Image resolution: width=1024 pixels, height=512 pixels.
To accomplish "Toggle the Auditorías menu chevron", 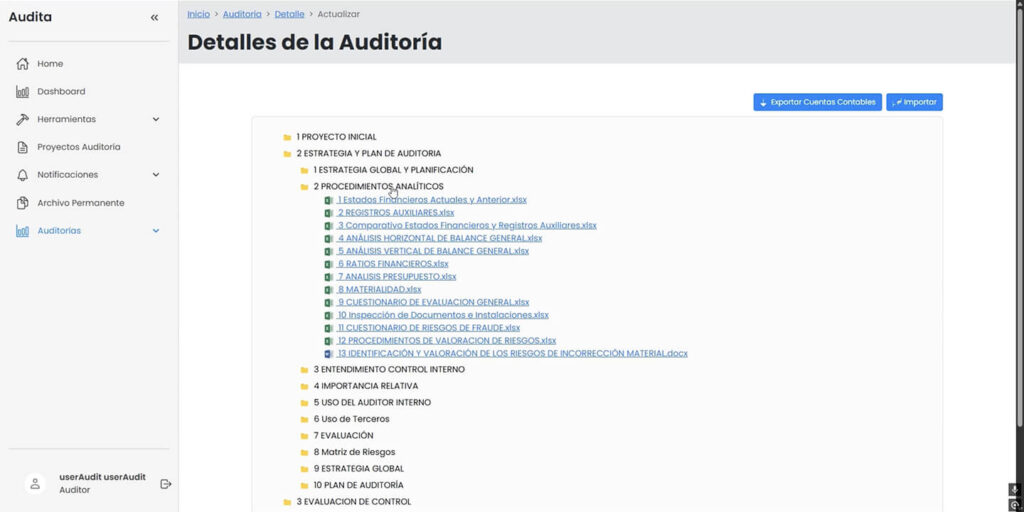I will (x=155, y=231).
